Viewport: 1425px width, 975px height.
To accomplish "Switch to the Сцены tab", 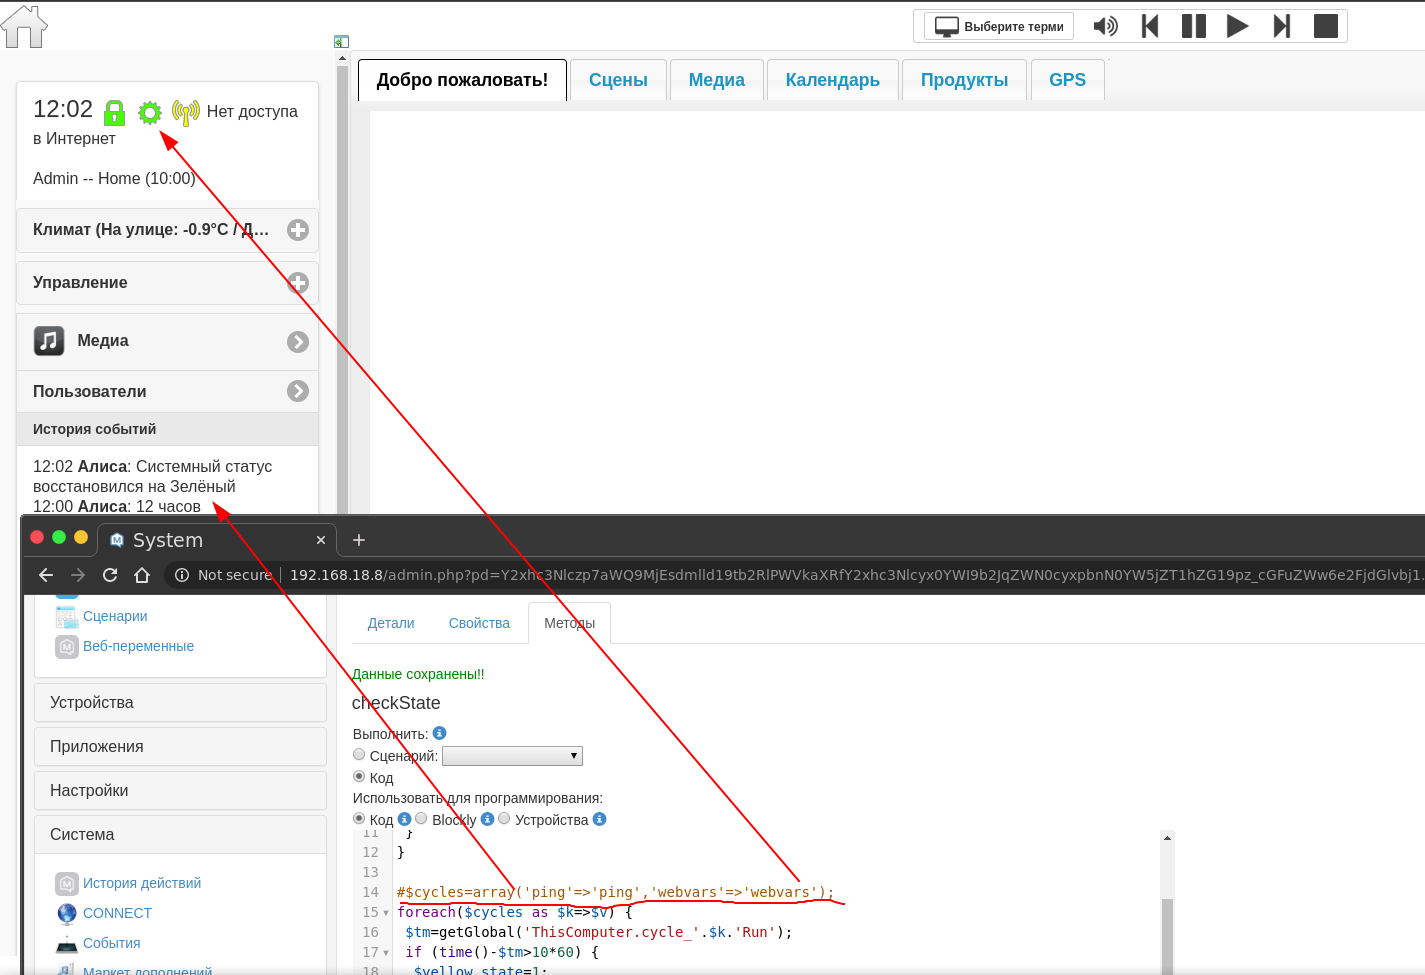I will pyautogui.click(x=618, y=80).
